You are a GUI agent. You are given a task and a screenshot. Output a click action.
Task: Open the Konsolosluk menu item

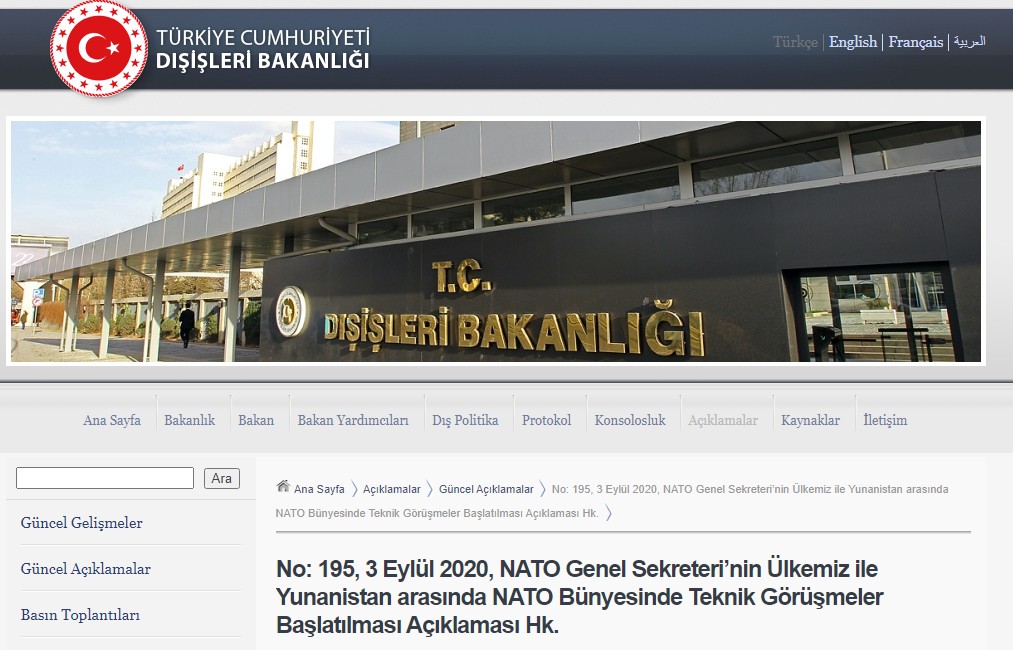click(630, 420)
